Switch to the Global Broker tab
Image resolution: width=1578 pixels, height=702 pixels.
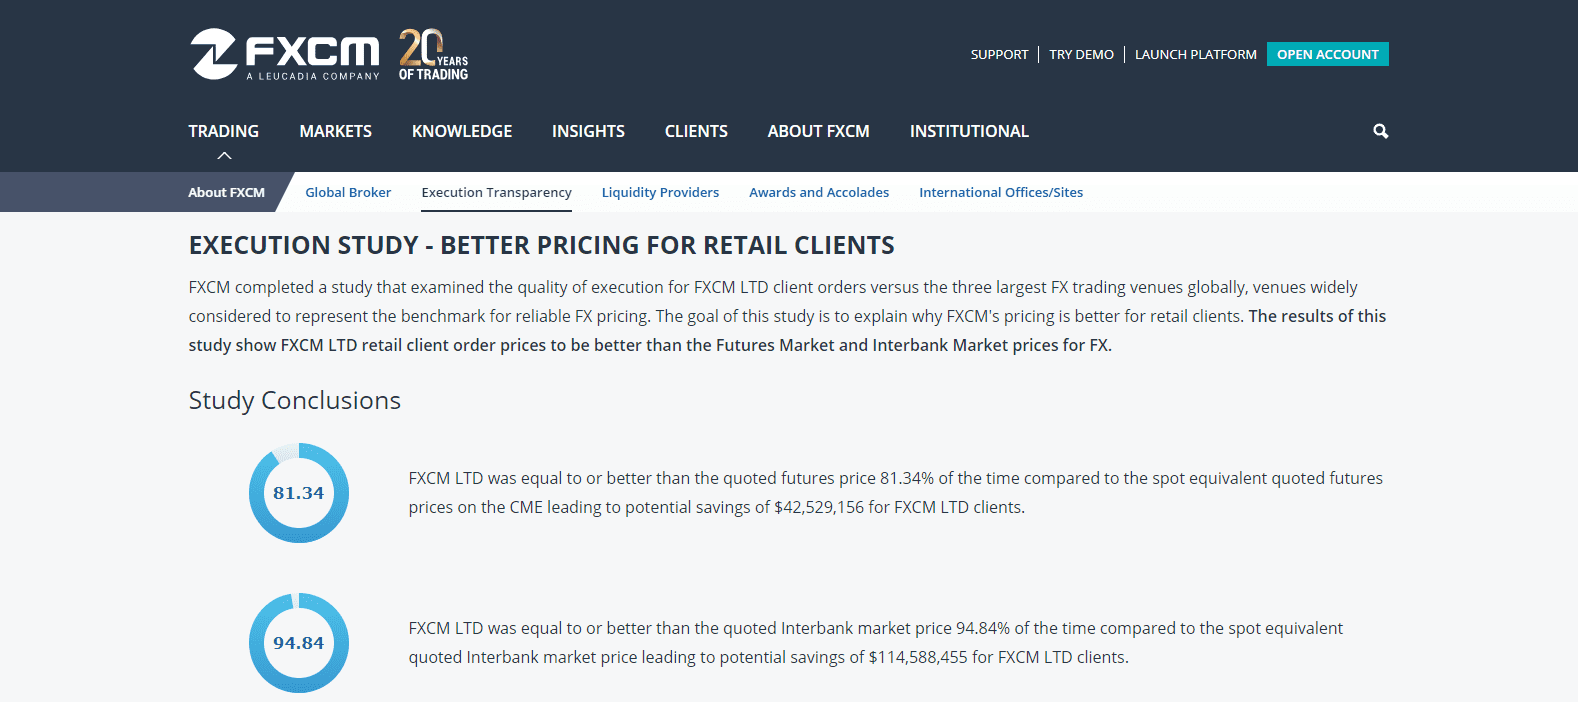[x=348, y=192]
